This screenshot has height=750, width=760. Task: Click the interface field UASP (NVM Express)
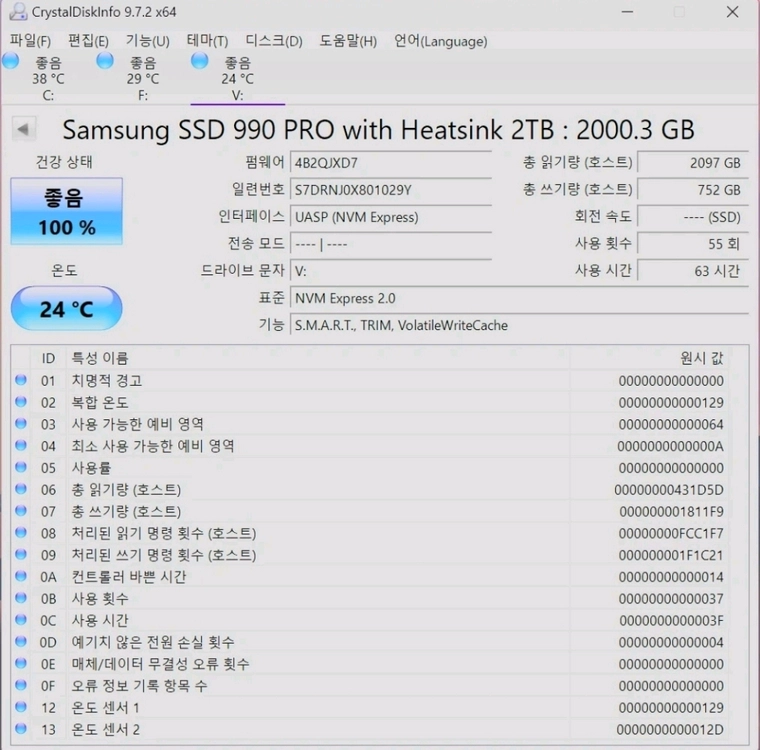coord(391,217)
